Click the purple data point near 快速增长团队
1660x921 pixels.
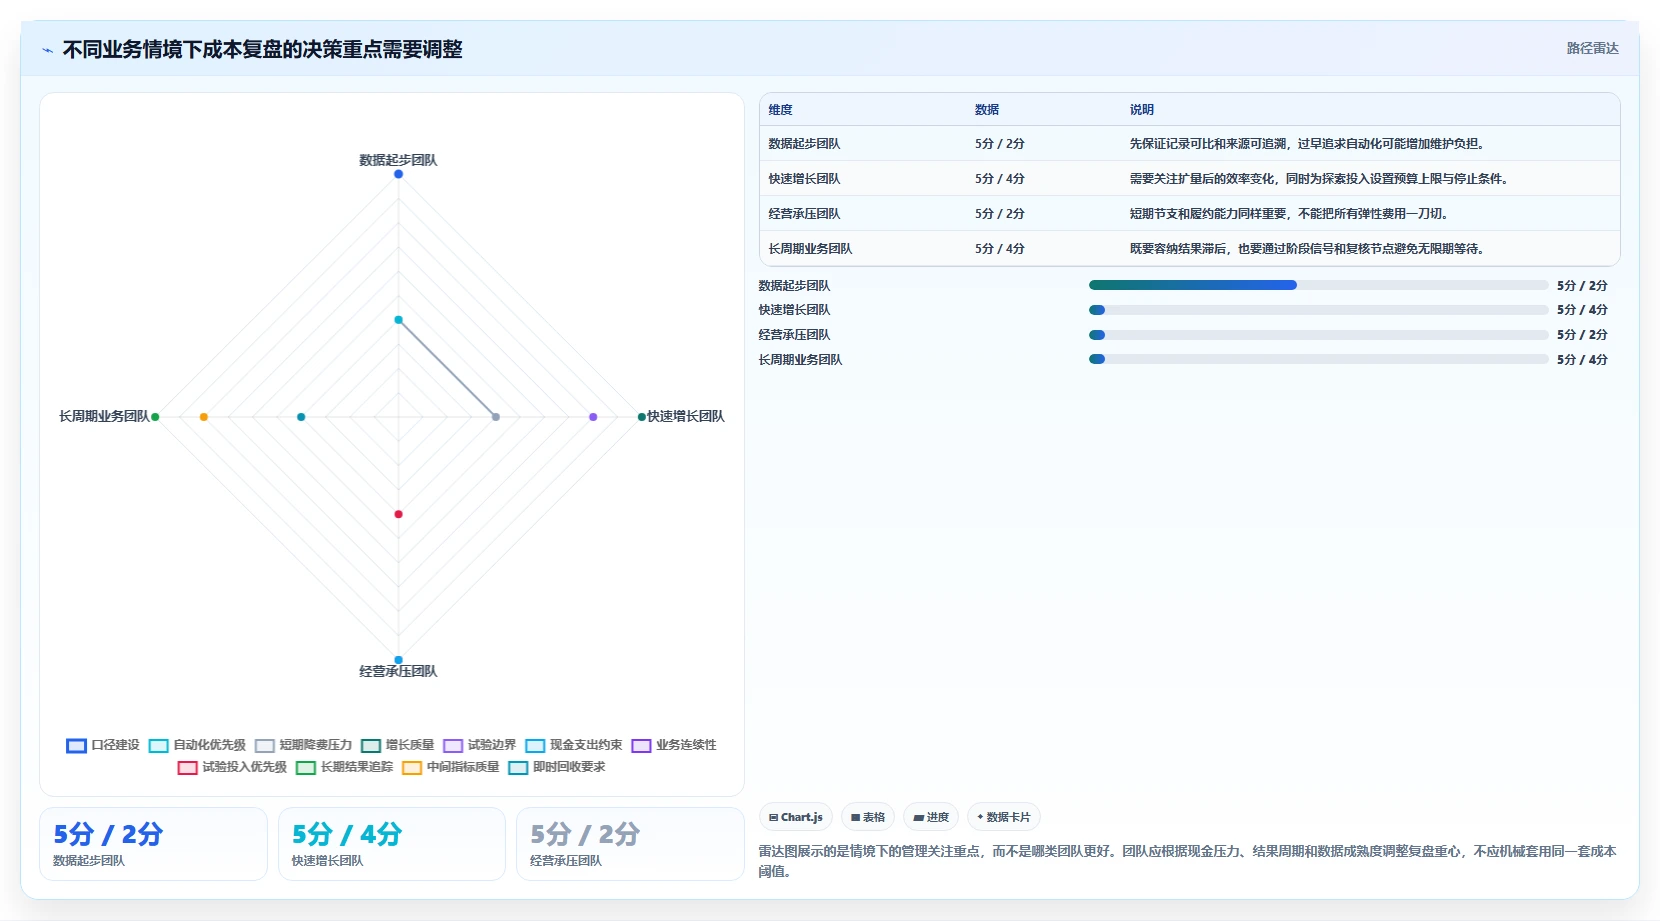pos(593,416)
